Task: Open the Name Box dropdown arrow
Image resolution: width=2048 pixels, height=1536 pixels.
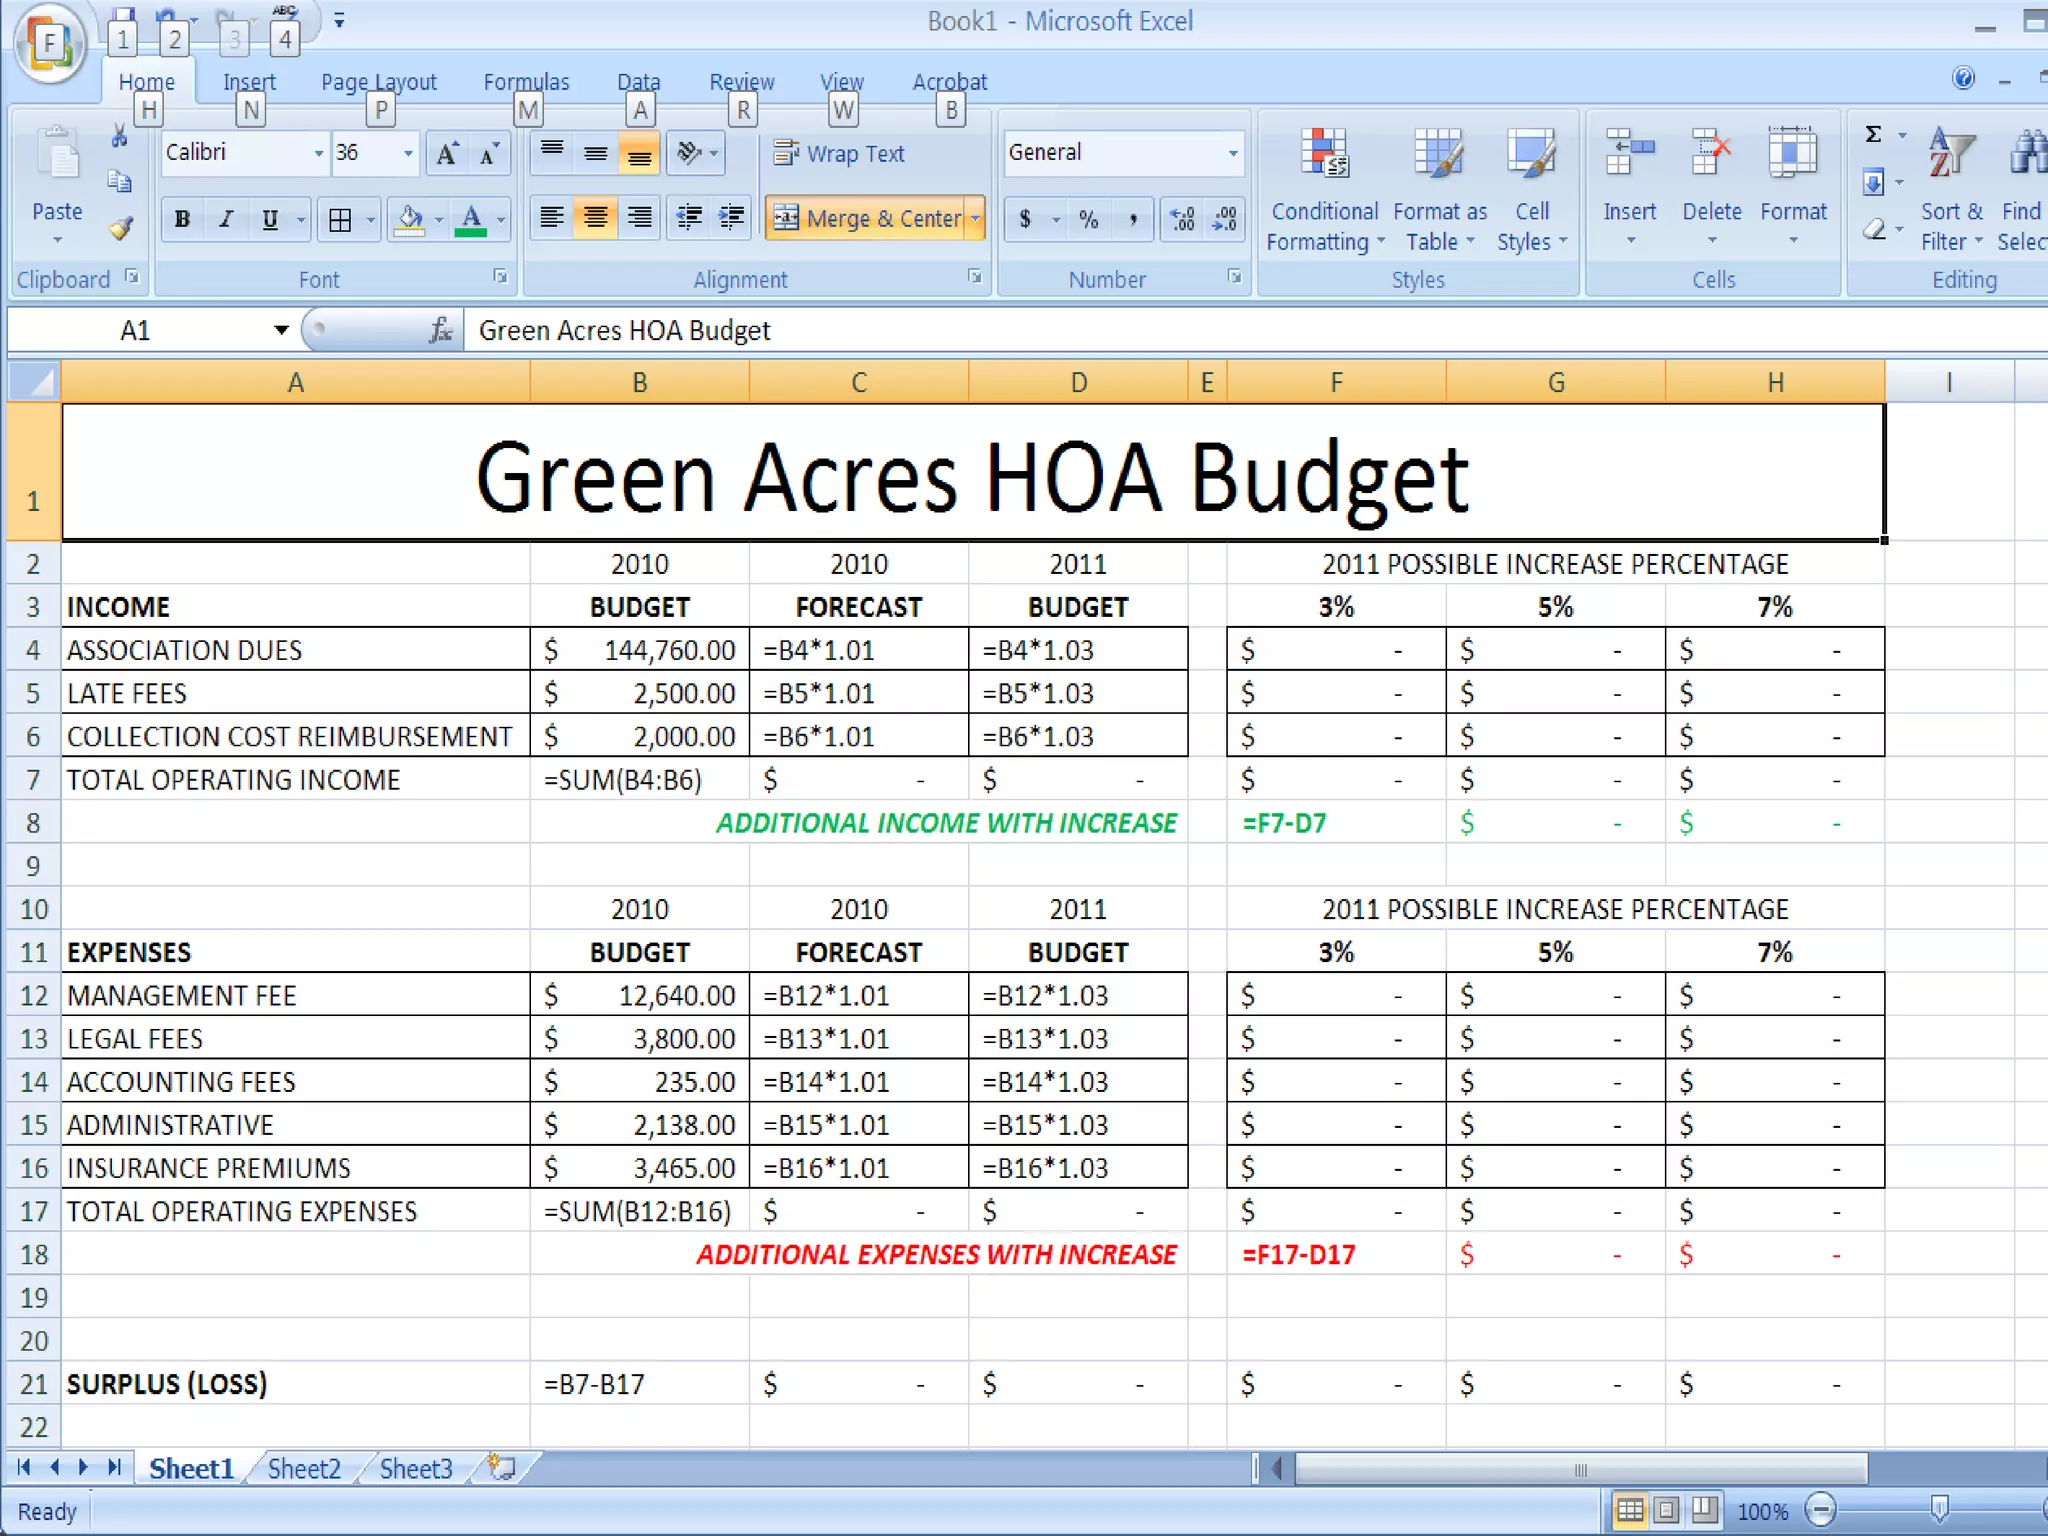Action: 281,330
